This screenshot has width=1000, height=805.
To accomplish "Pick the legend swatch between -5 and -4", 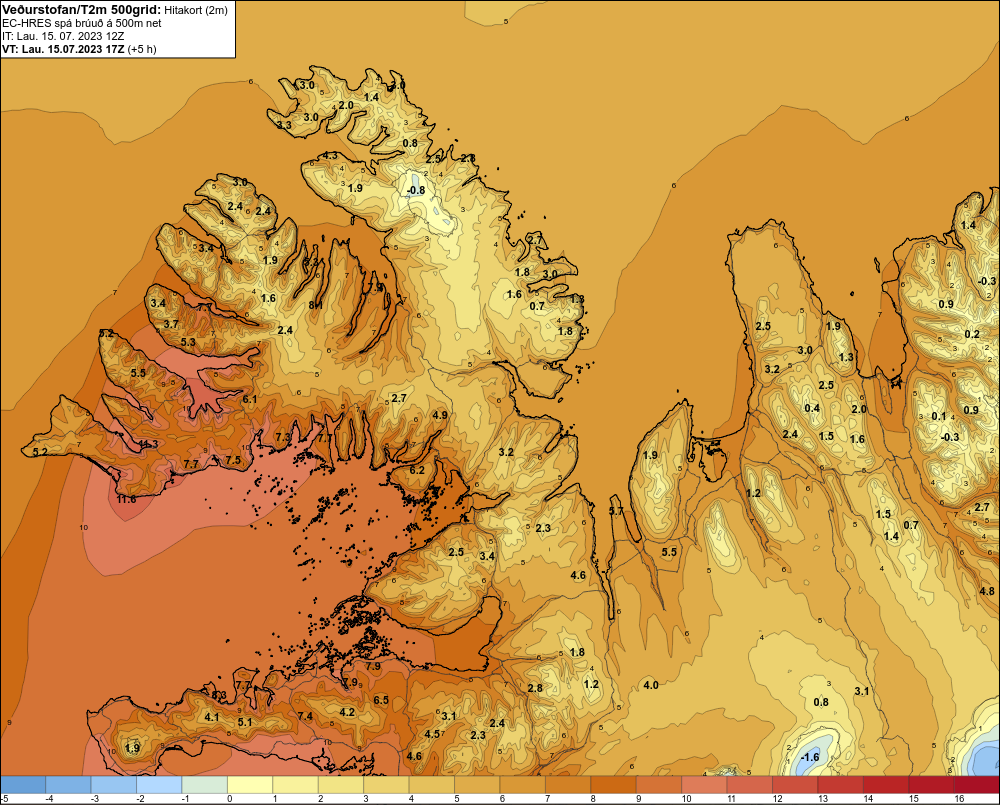I will tap(23, 785).
